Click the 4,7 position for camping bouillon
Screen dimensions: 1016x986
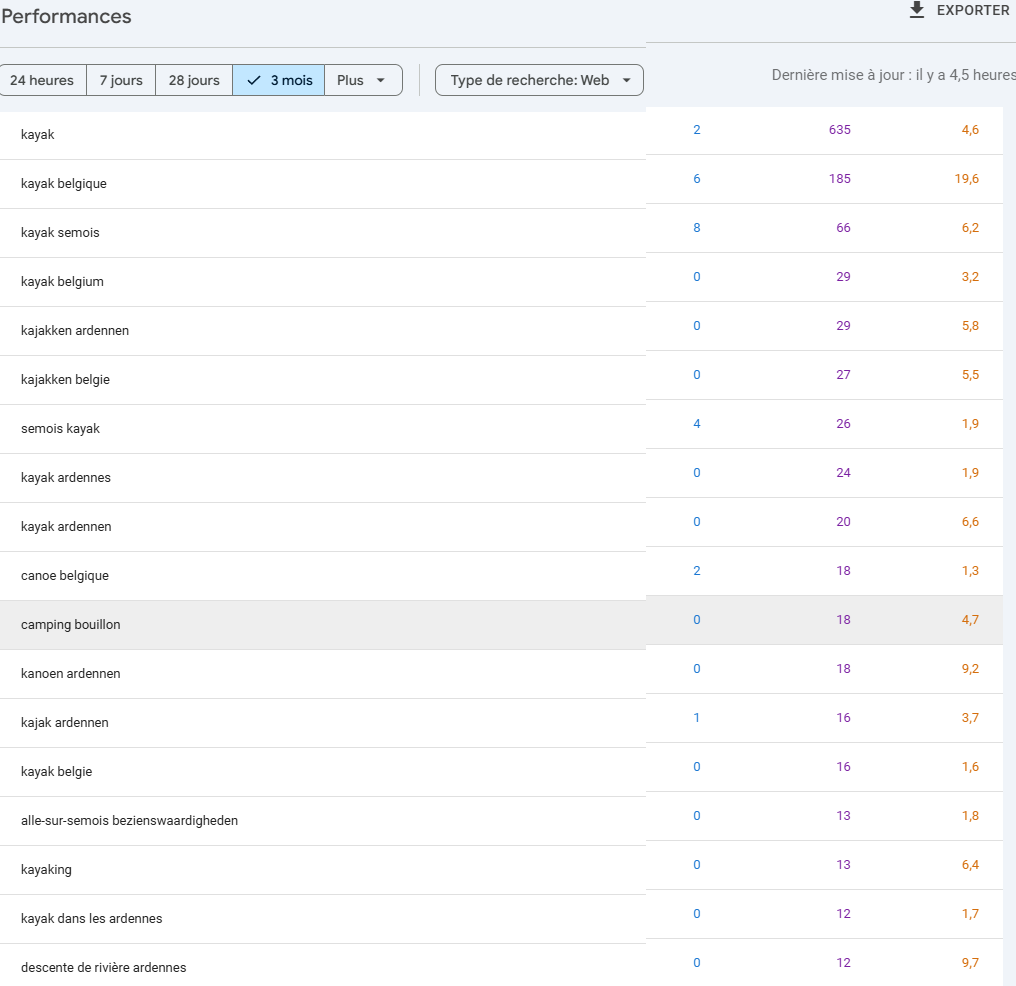(x=970, y=620)
